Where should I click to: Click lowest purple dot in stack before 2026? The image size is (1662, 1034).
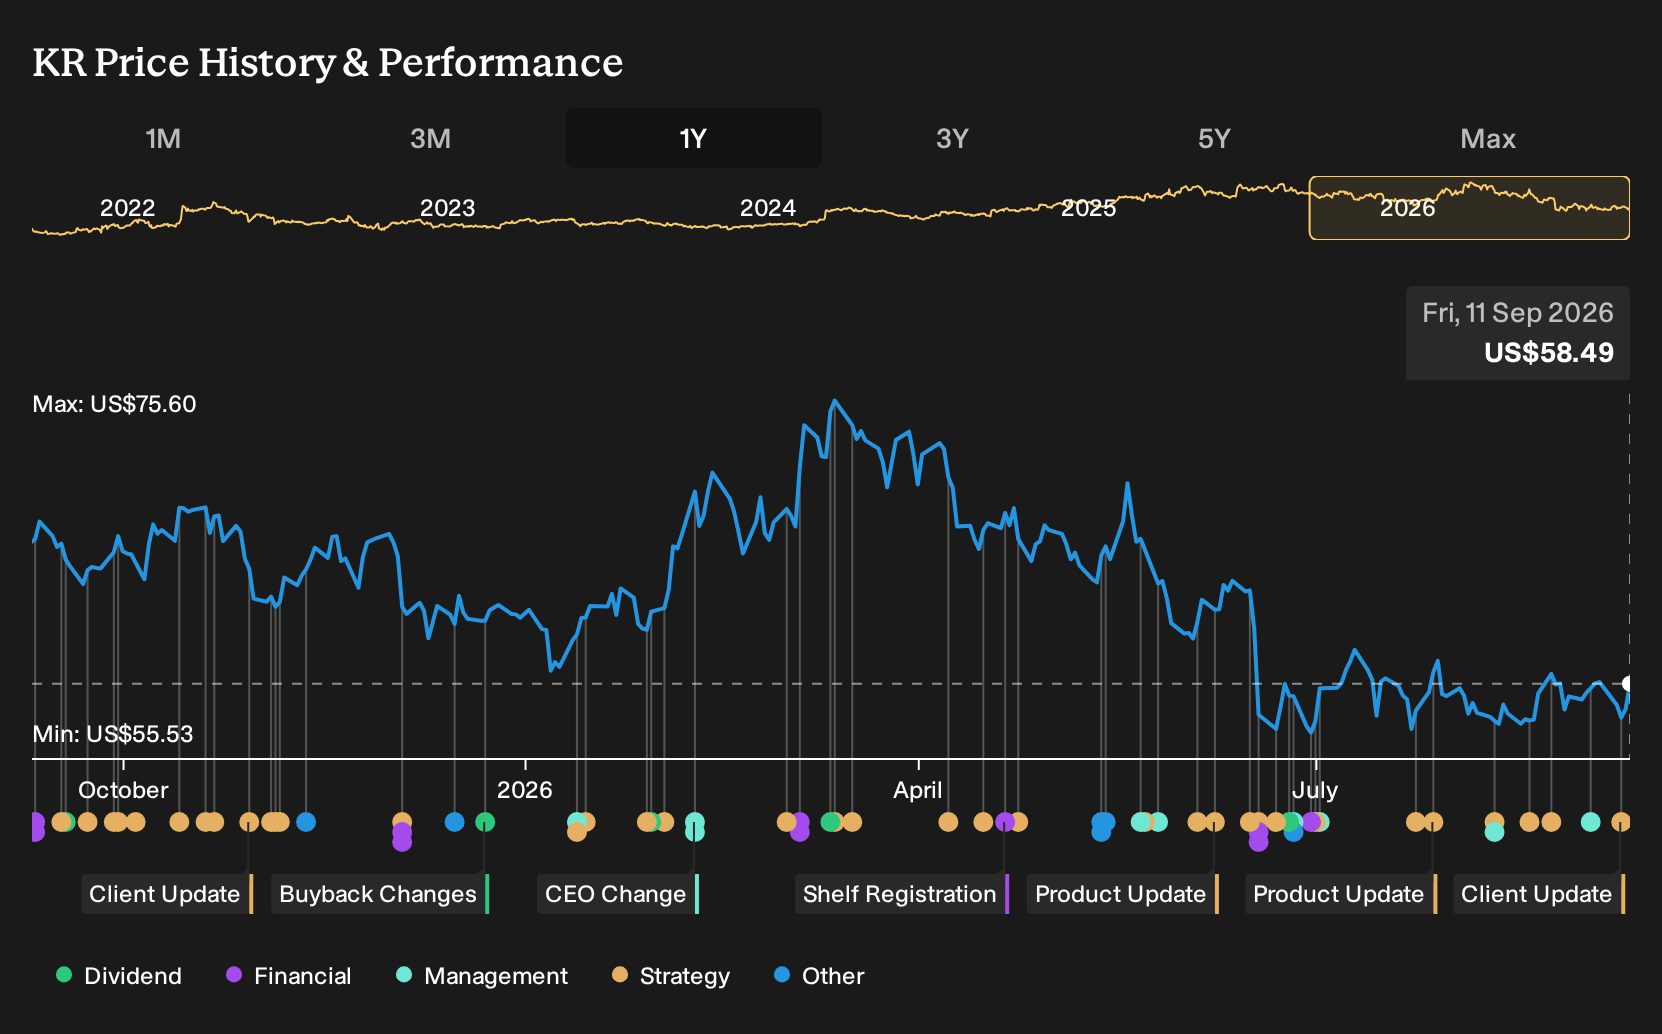point(402,842)
